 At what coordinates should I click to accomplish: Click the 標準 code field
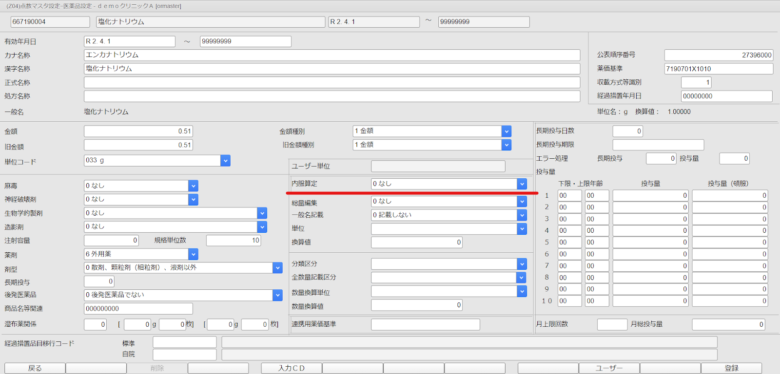pos(185,342)
